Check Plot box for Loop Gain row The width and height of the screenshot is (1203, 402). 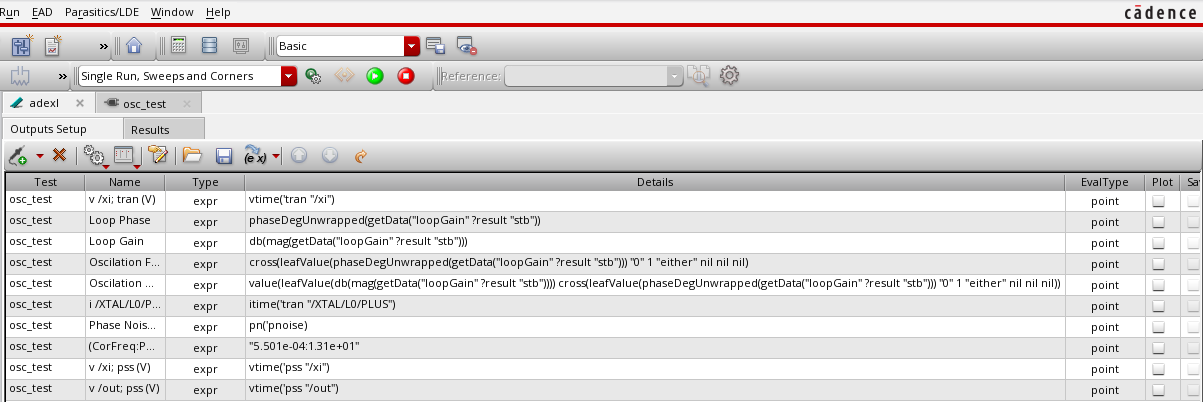(x=1159, y=242)
